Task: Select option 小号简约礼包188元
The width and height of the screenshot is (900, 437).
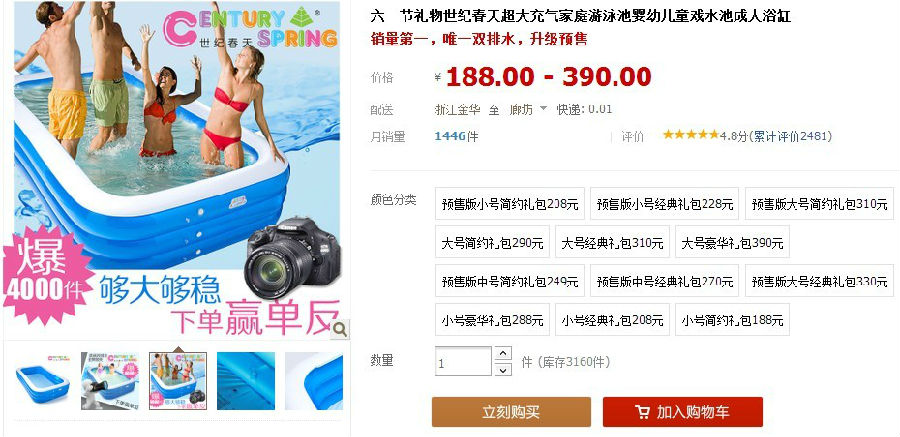Action: point(732,320)
